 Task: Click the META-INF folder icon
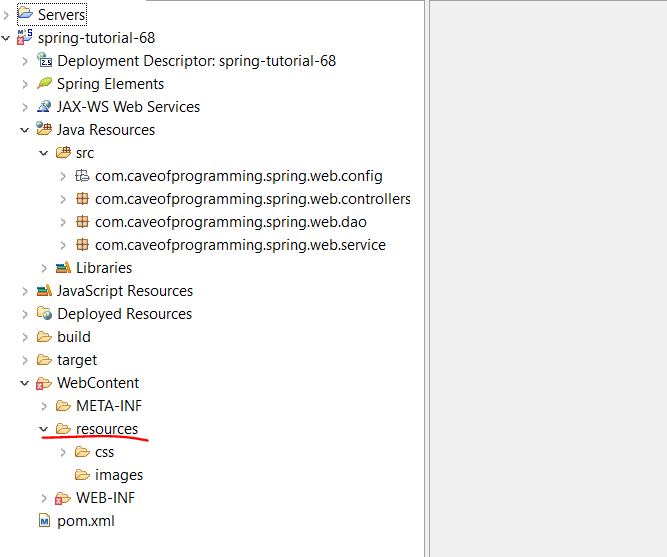[63, 406]
